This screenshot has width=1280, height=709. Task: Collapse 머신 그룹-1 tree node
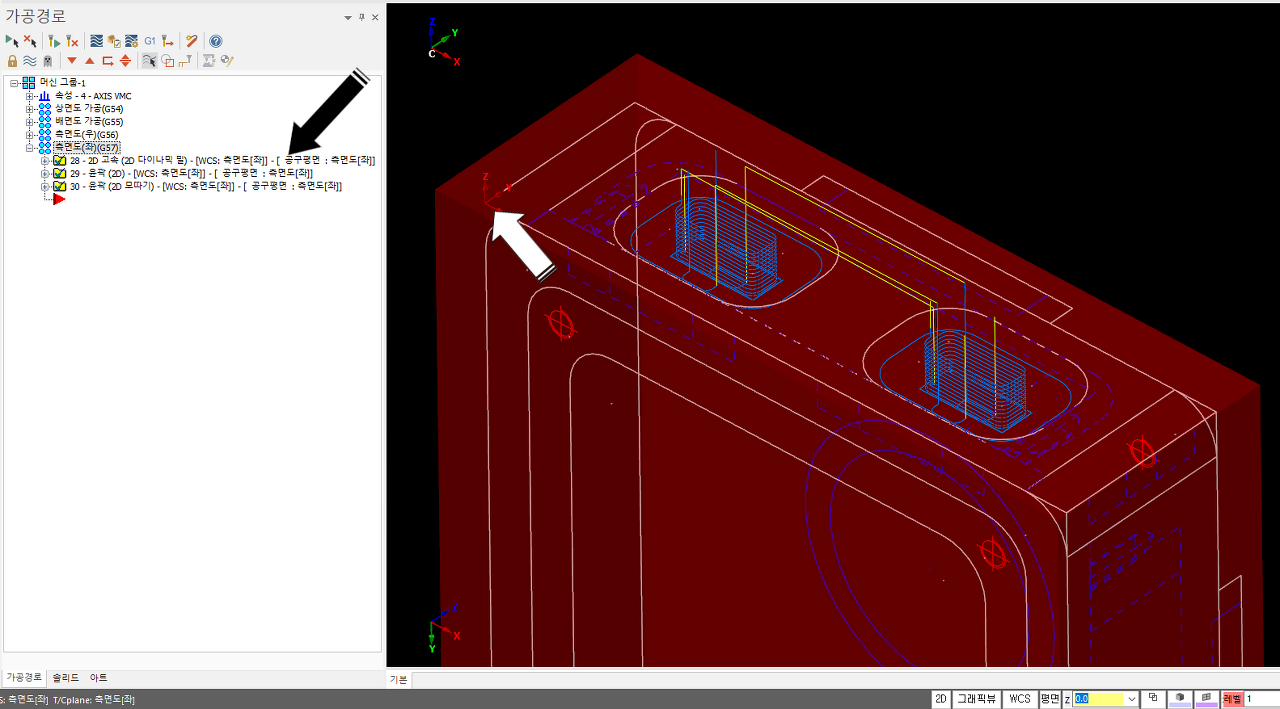tap(14, 83)
